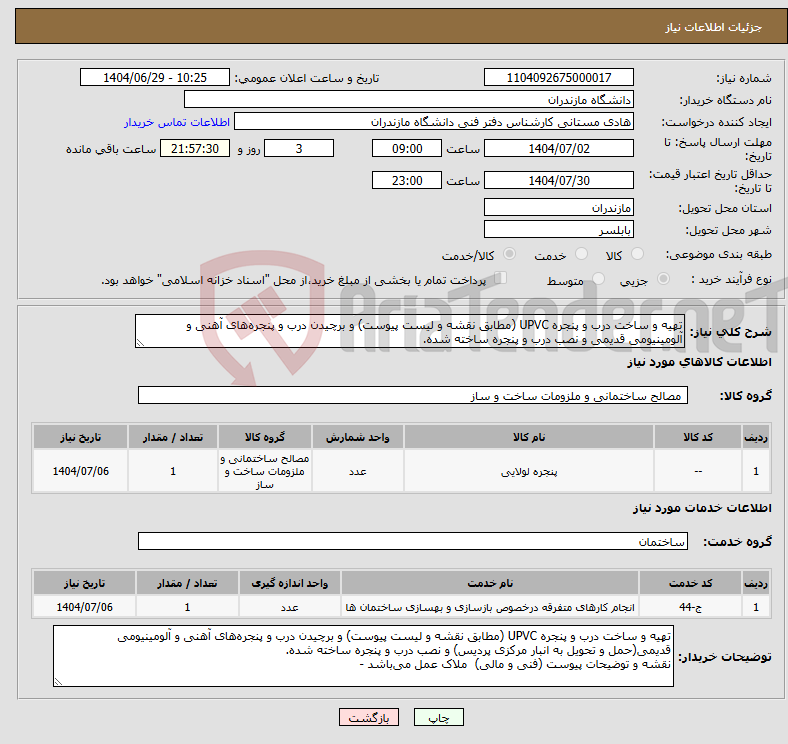Screen dimensions: 788x744
Task: Click the announcement date field 1404/06/29 - 10:25
Action: [155, 77]
